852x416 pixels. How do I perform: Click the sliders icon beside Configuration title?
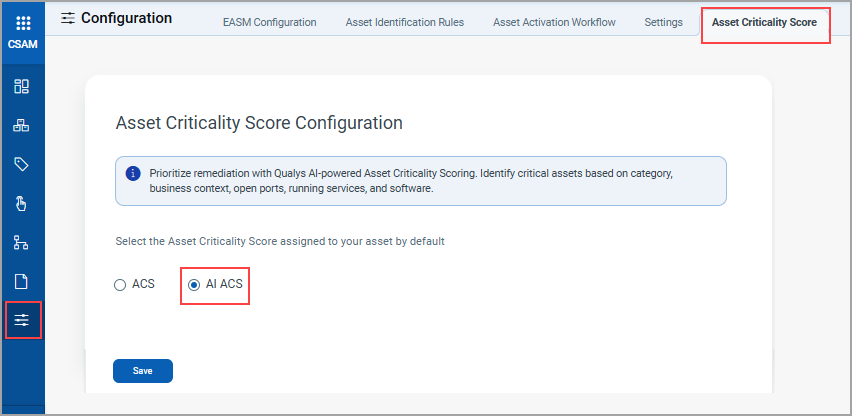pyautogui.click(x=68, y=18)
